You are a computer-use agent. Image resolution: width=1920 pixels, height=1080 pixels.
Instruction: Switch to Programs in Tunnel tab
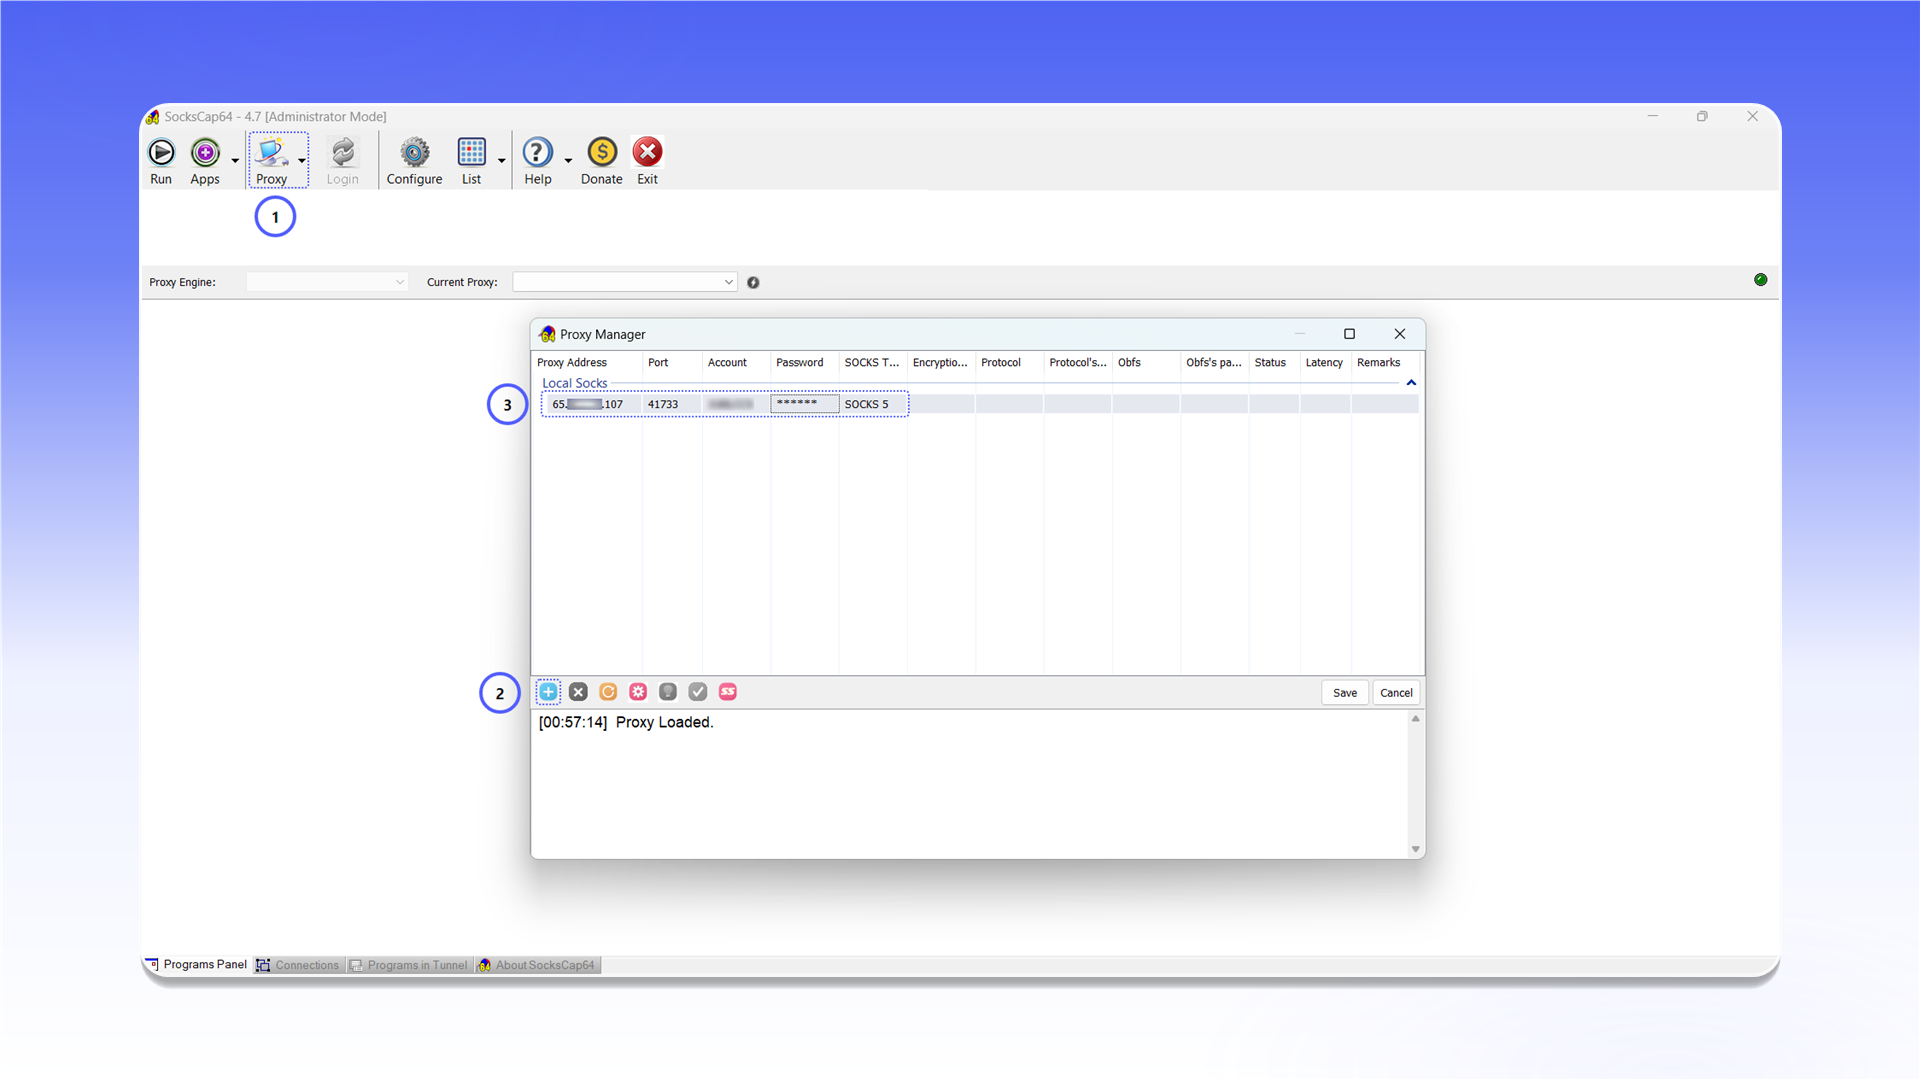pyautogui.click(x=409, y=965)
